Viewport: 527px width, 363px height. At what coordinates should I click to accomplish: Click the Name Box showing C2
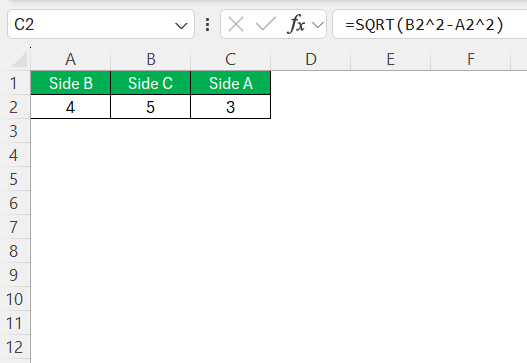(x=101, y=24)
